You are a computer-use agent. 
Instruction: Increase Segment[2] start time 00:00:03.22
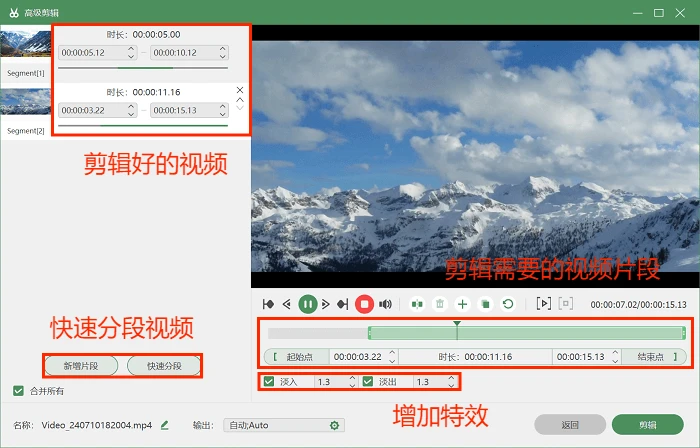(x=131, y=106)
